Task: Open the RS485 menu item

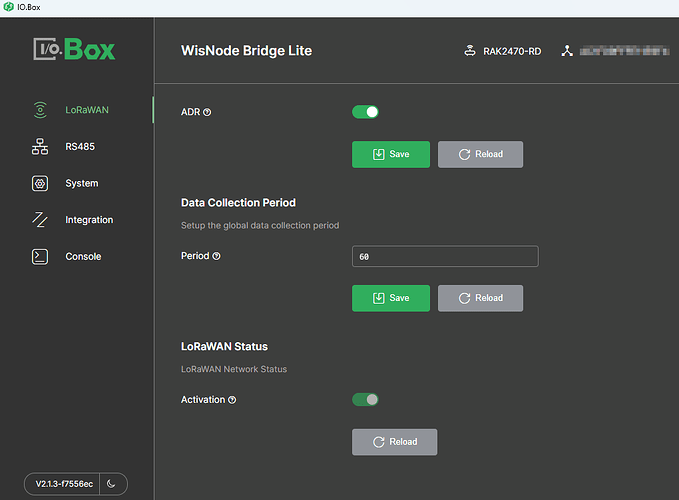Action: pyautogui.click(x=80, y=147)
